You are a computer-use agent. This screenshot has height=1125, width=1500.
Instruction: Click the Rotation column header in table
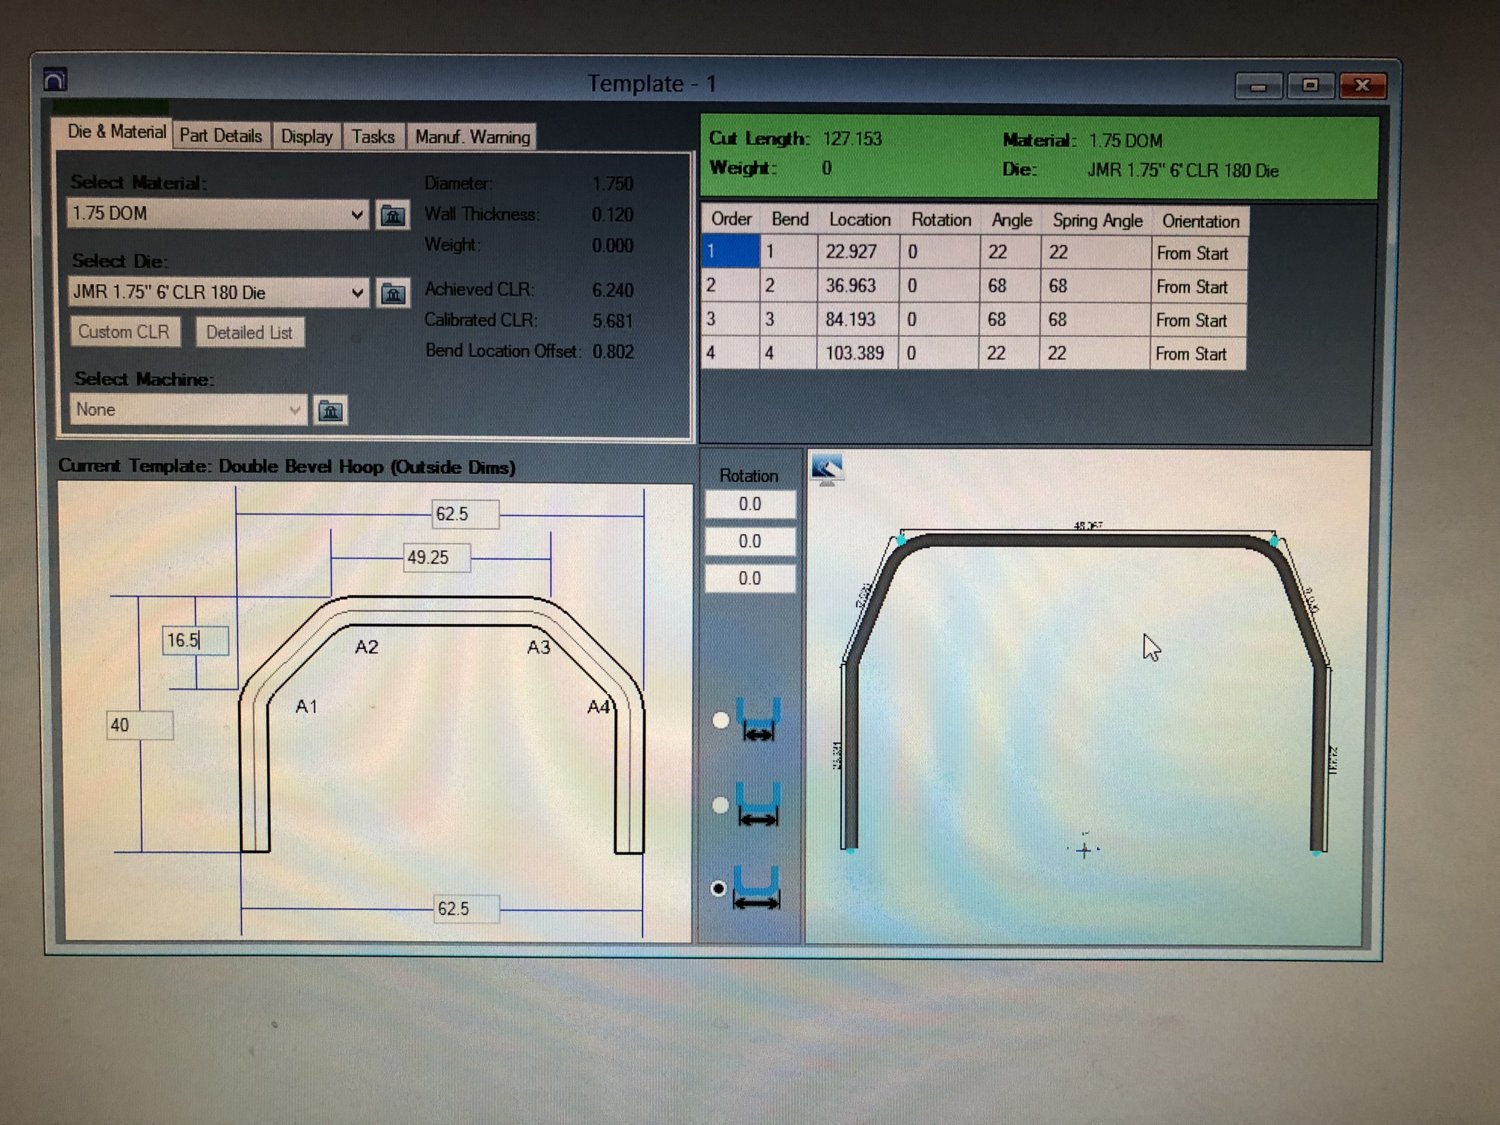click(x=940, y=220)
